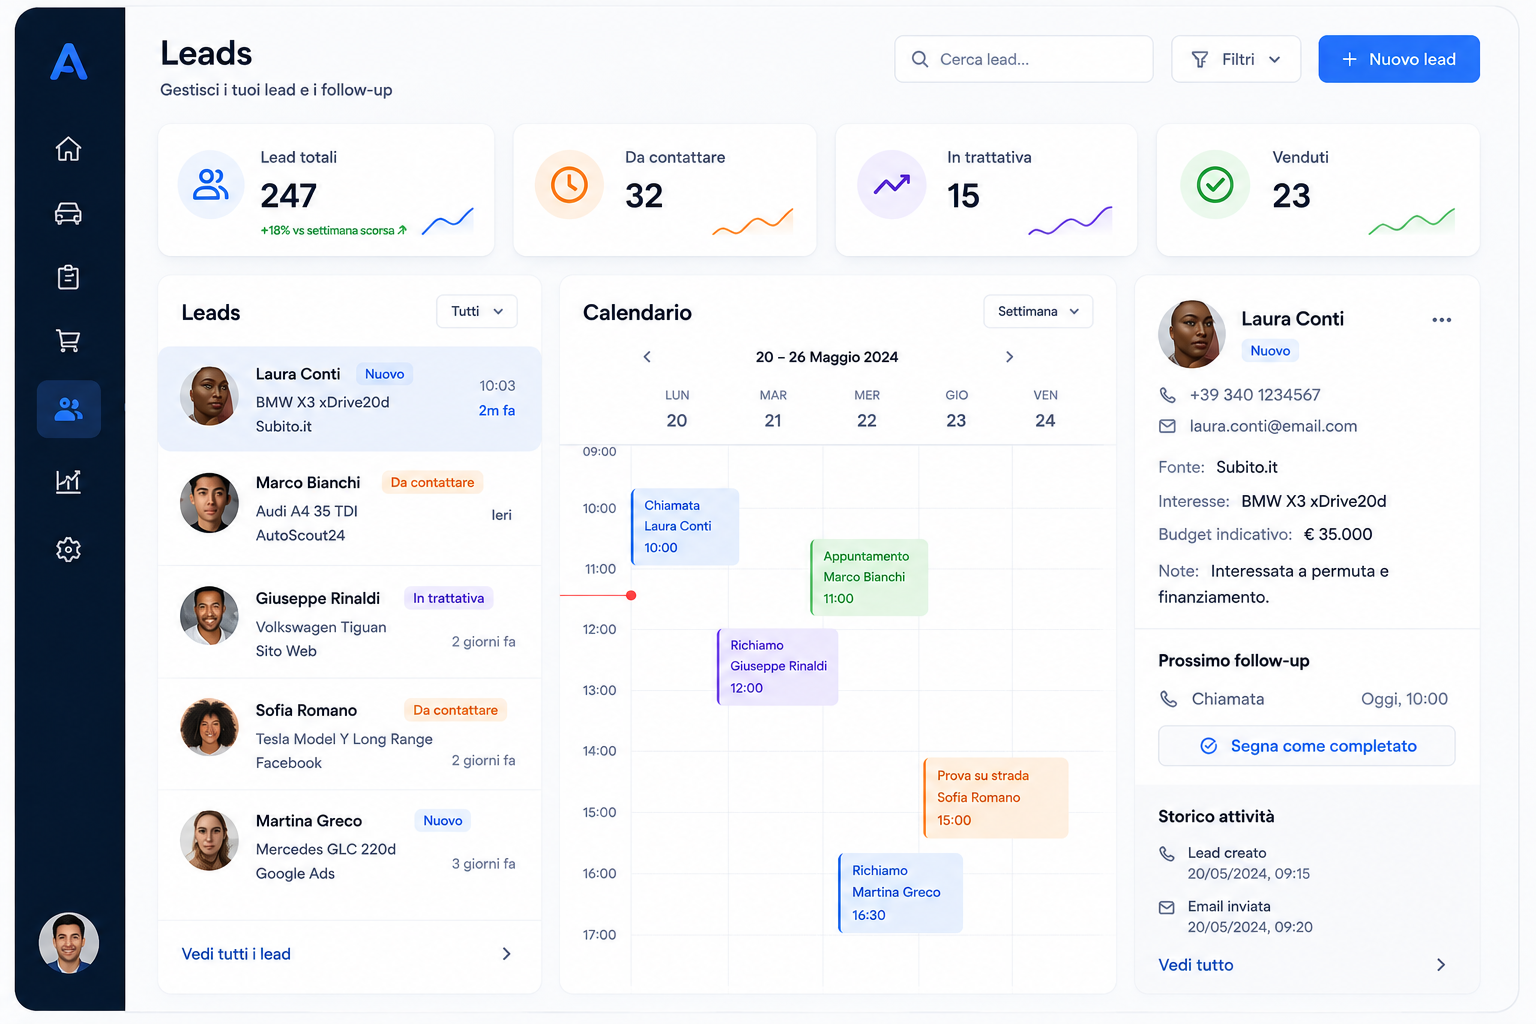Open the Chiamata Laura Conti 10:00 event
The image size is (1536, 1024).
685,526
